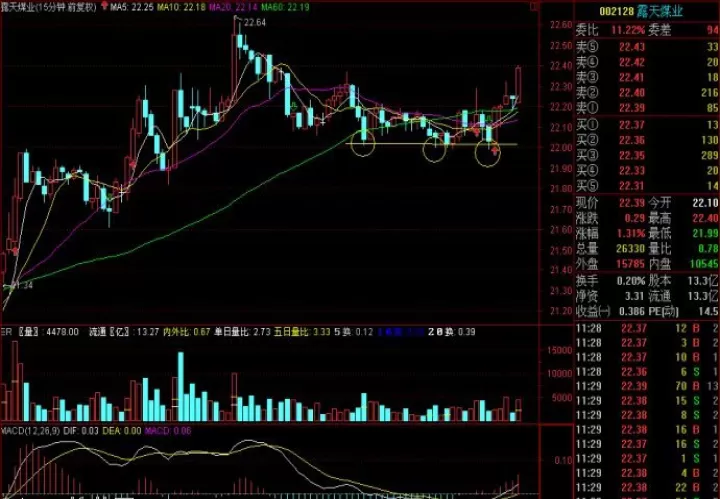Click the 单日量比: 2.73 label
This screenshot has width=720, height=499.
click(242, 332)
